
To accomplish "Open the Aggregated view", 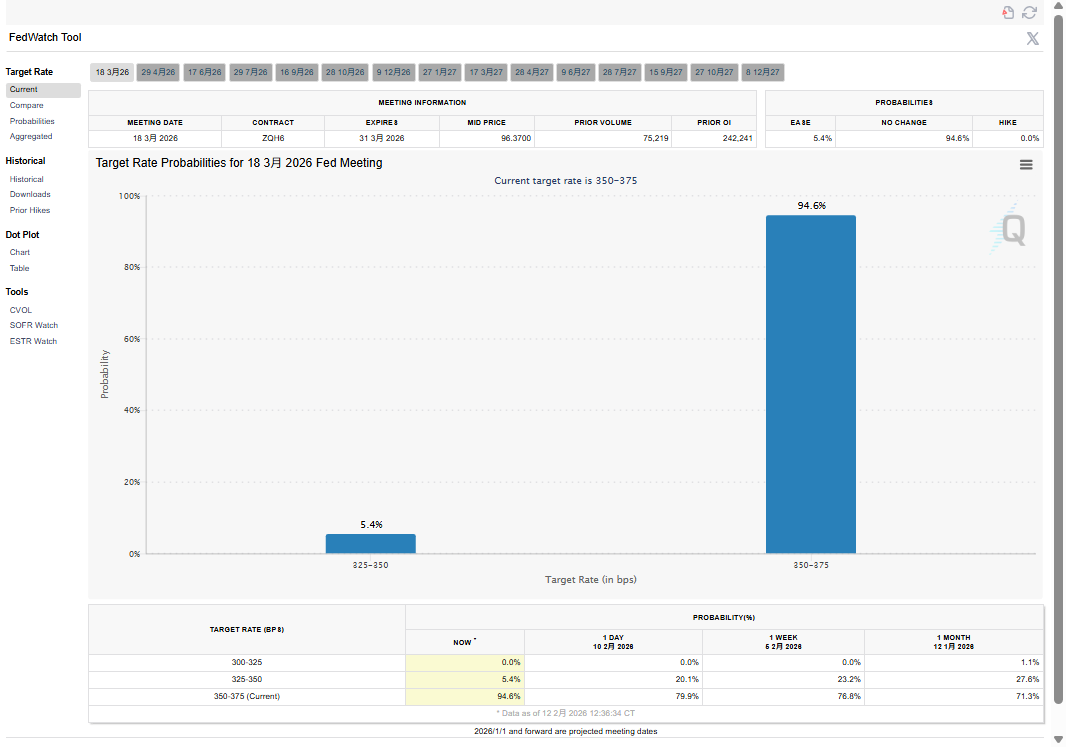I will tap(31, 136).
